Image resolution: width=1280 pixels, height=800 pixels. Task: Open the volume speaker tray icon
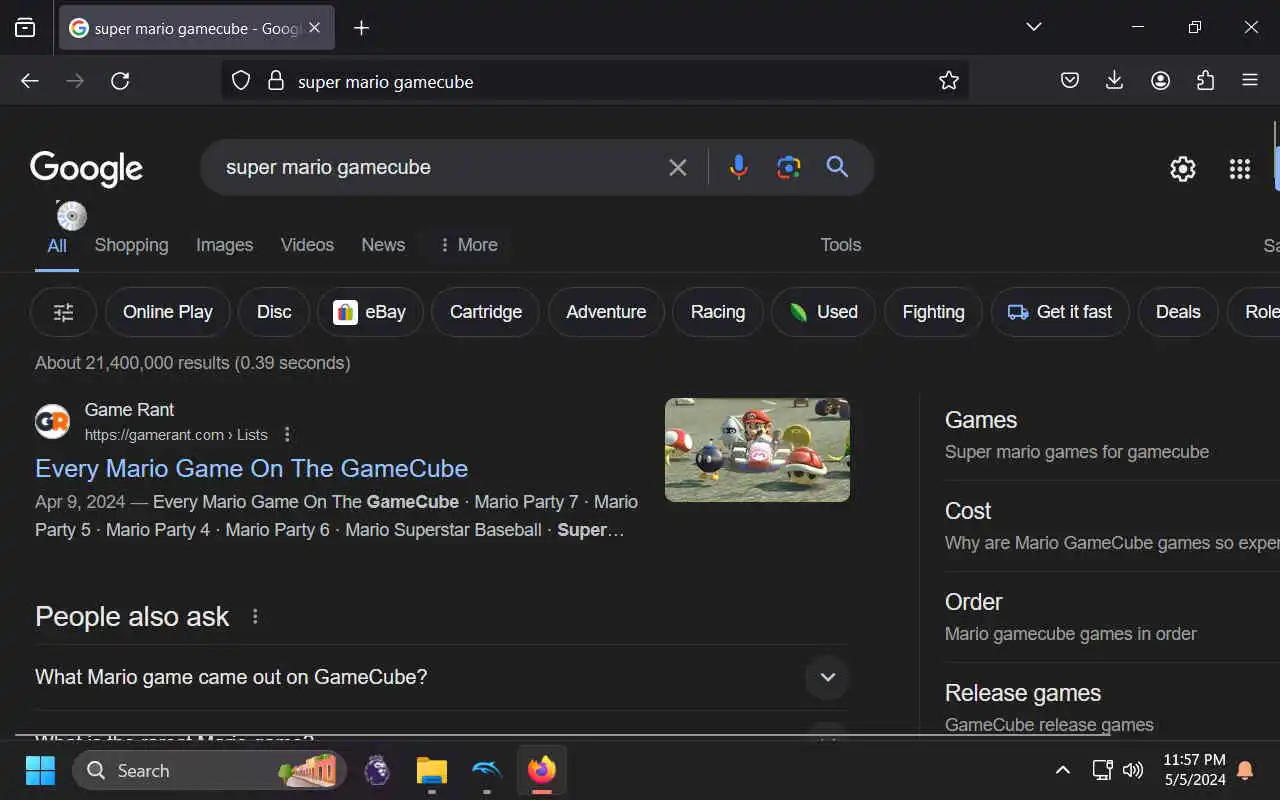click(1133, 770)
